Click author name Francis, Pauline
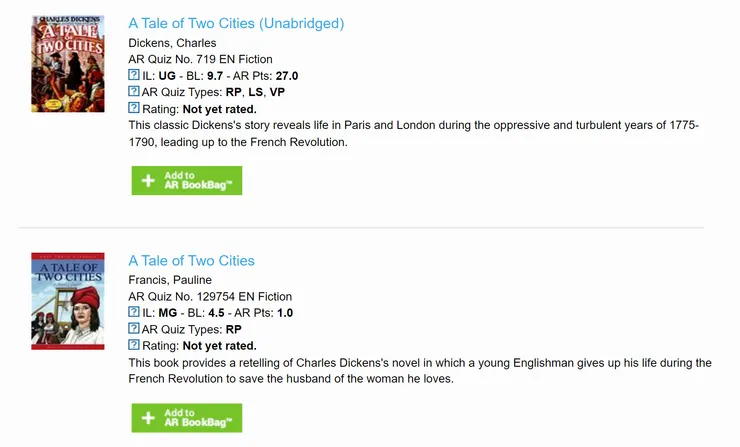The width and height of the screenshot is (740, 447). click(169, 279)
